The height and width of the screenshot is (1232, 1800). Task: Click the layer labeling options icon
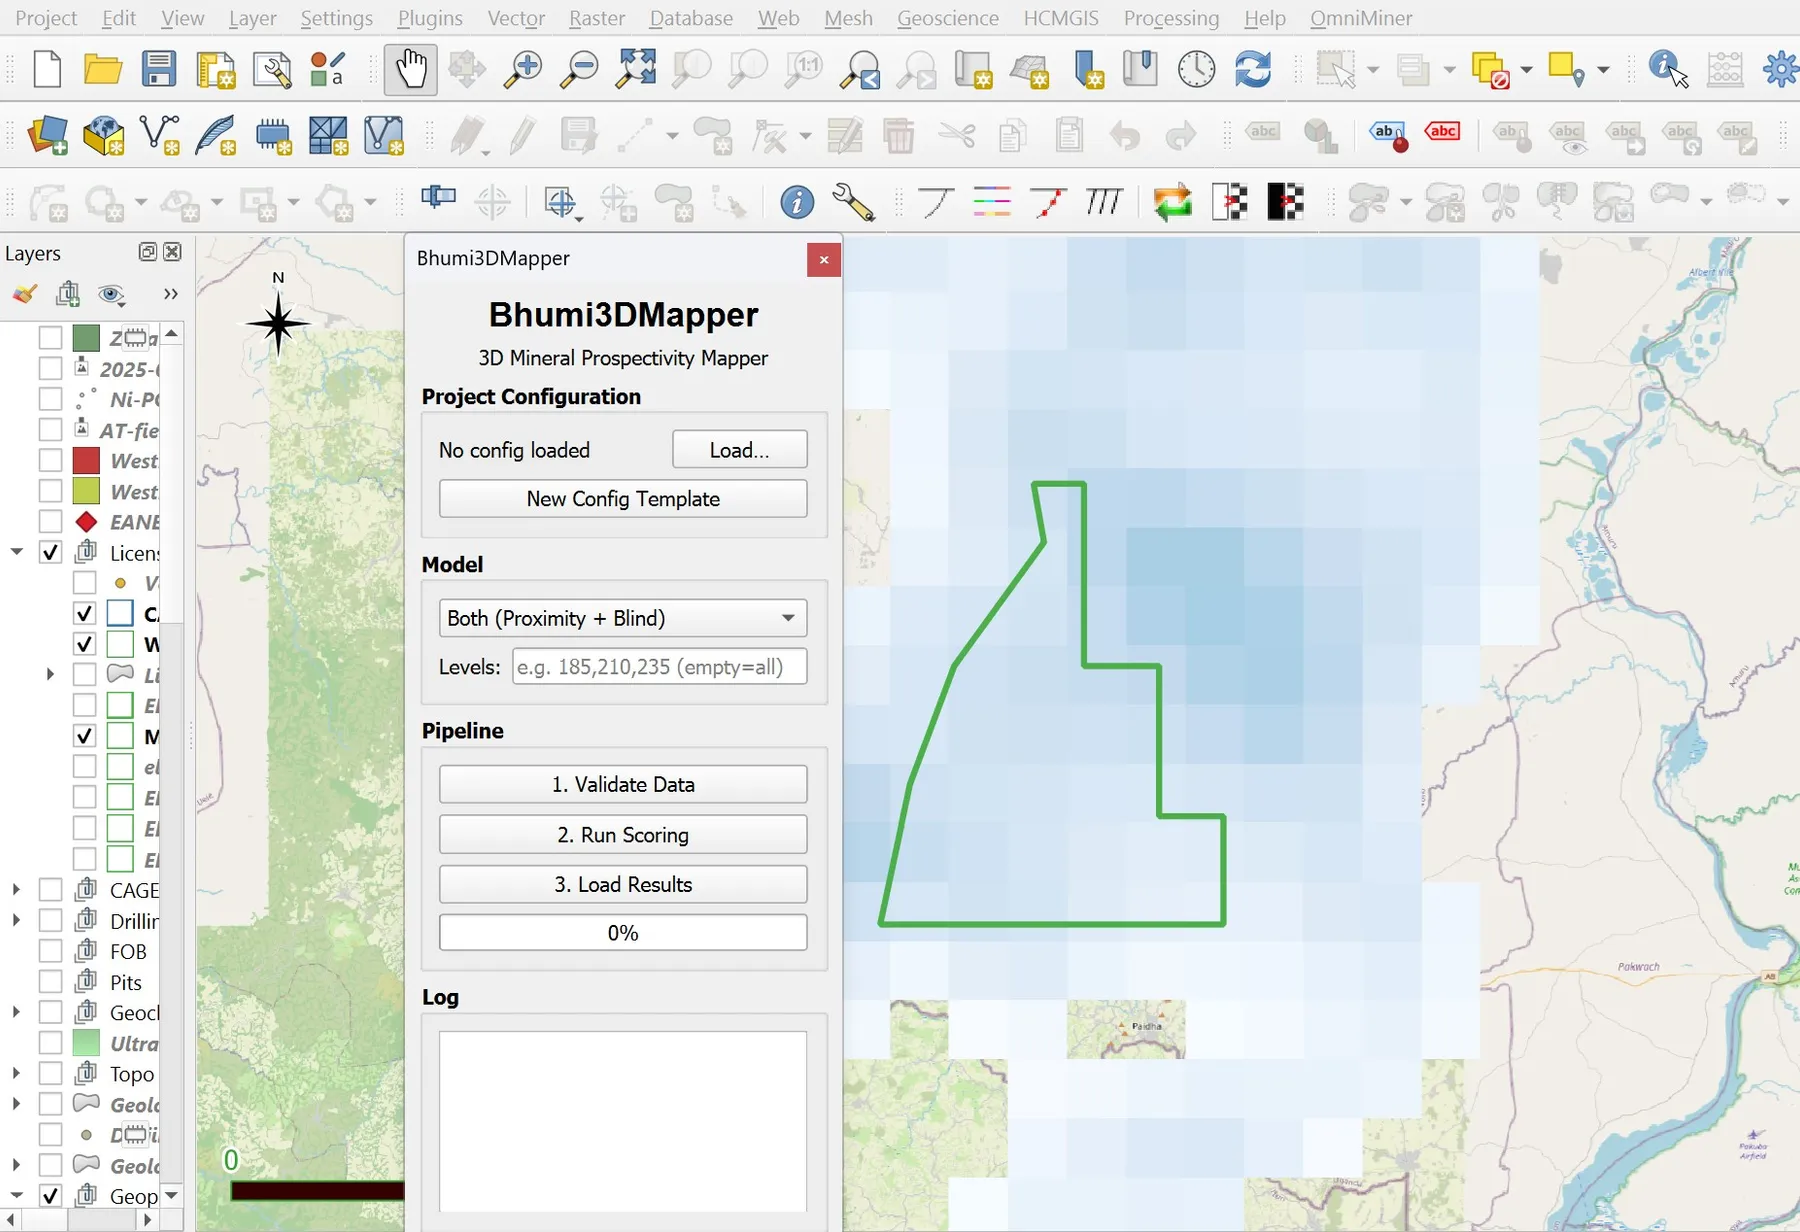pyautogui.click(x=1387, y=135)
